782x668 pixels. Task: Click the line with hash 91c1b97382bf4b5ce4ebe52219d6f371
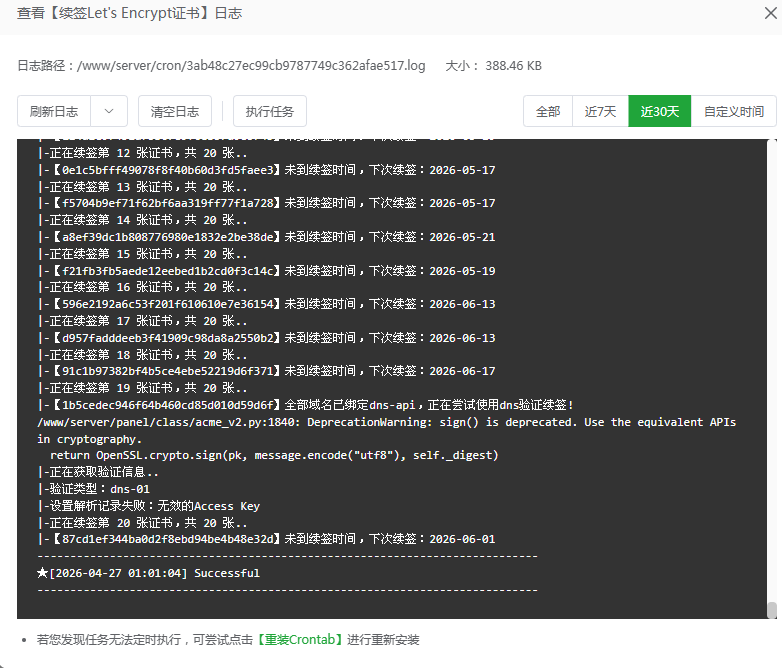pyautogui.click(x=266, y=371)
